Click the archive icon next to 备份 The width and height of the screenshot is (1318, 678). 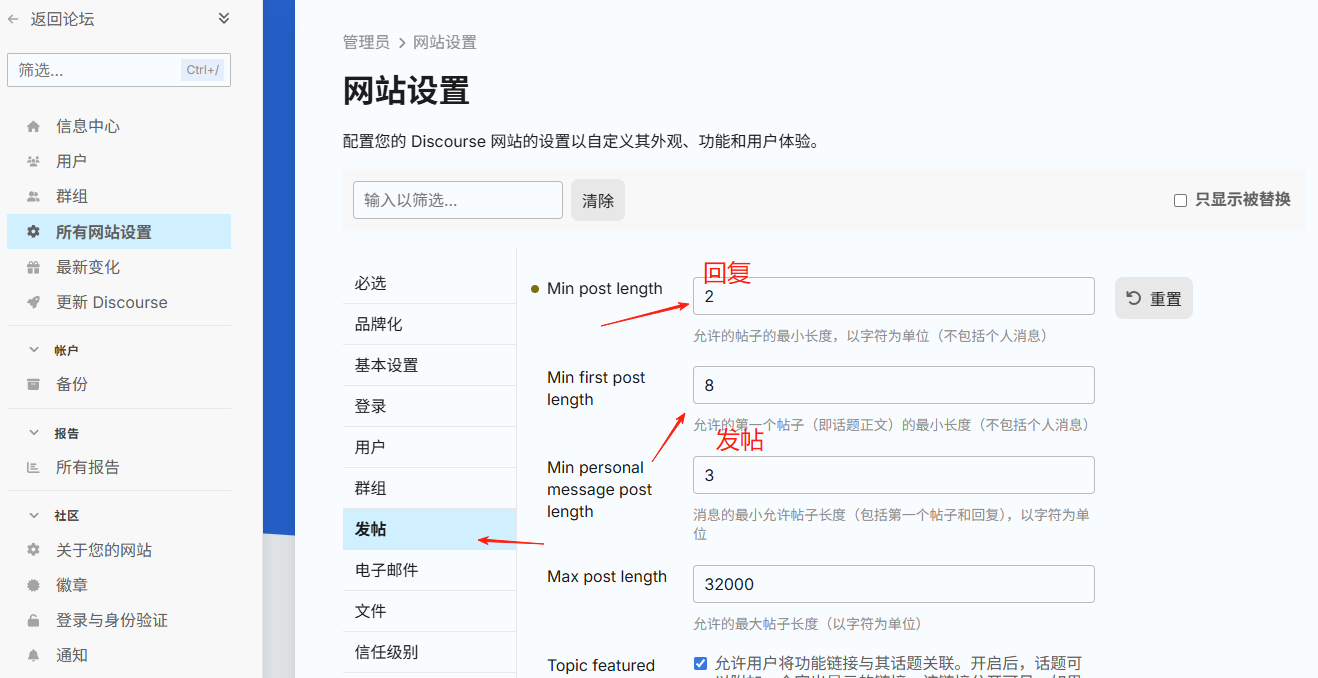(34, 384)
